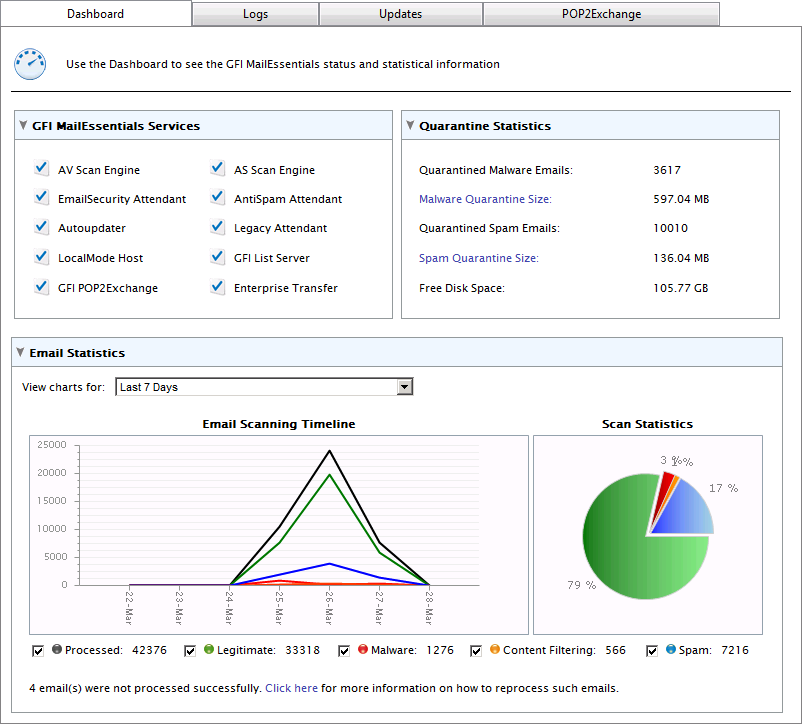The width and height of the screenshot is (802, 724).
Task: Click the Legitimate count 33318
Action: coord(302,650)
